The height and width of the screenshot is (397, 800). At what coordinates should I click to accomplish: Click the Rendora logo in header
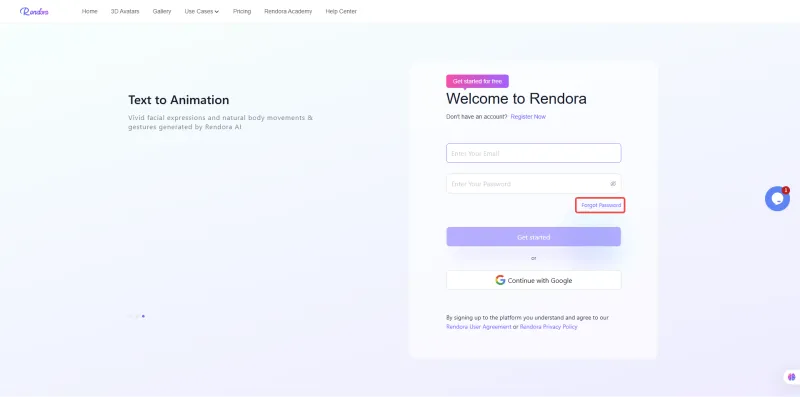(x=34, y=11)
